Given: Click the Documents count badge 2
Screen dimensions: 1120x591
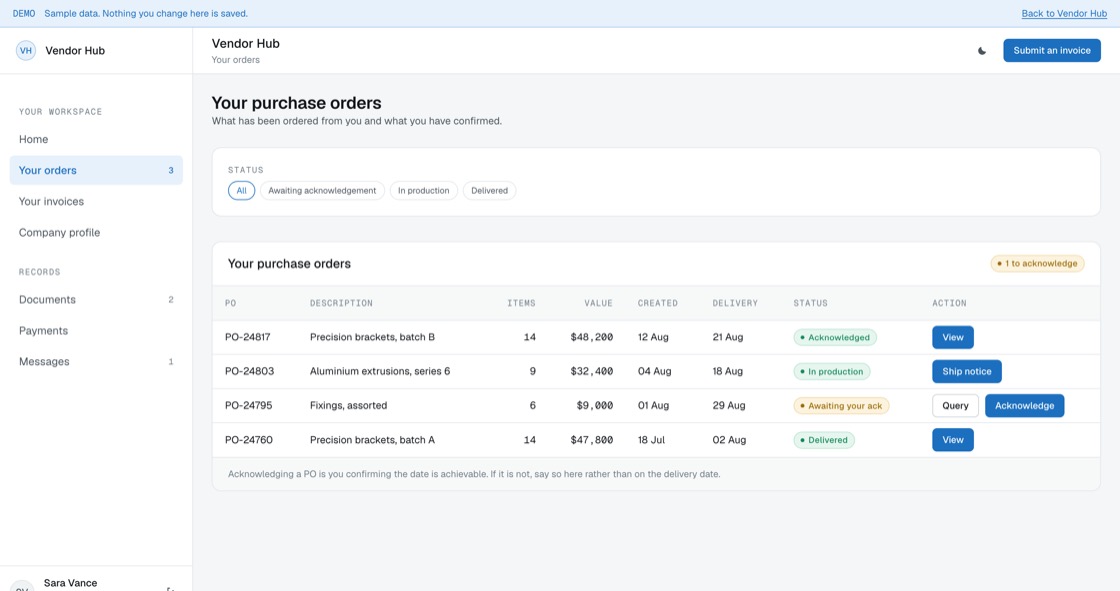Looking at the screenshot, I should (x=171, y=300).
